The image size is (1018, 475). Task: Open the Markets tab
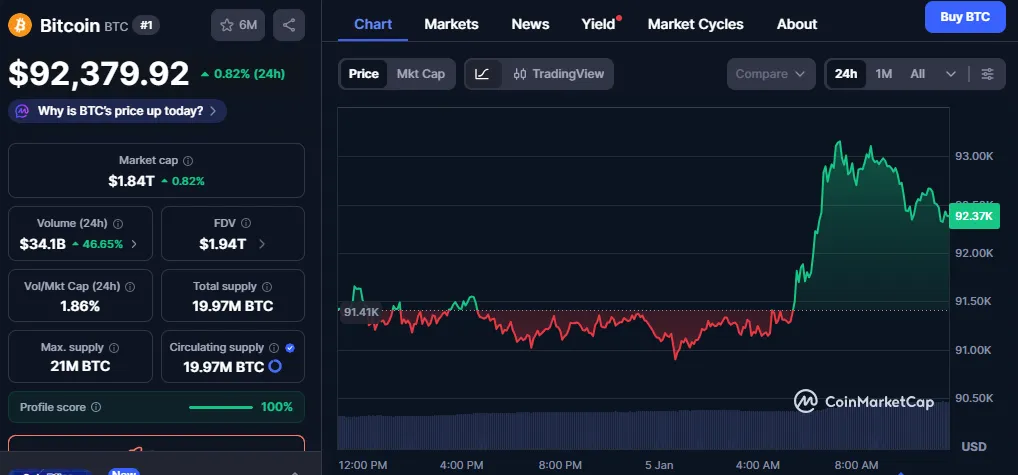[x=451, y=24]
